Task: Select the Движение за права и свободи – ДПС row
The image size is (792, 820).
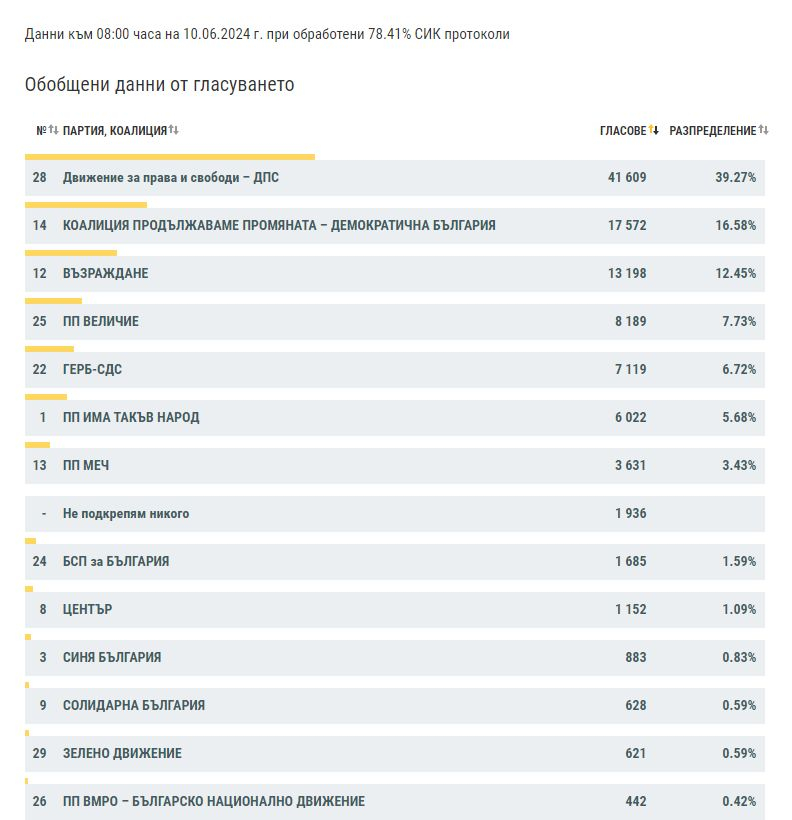Action: pos(395,178)
